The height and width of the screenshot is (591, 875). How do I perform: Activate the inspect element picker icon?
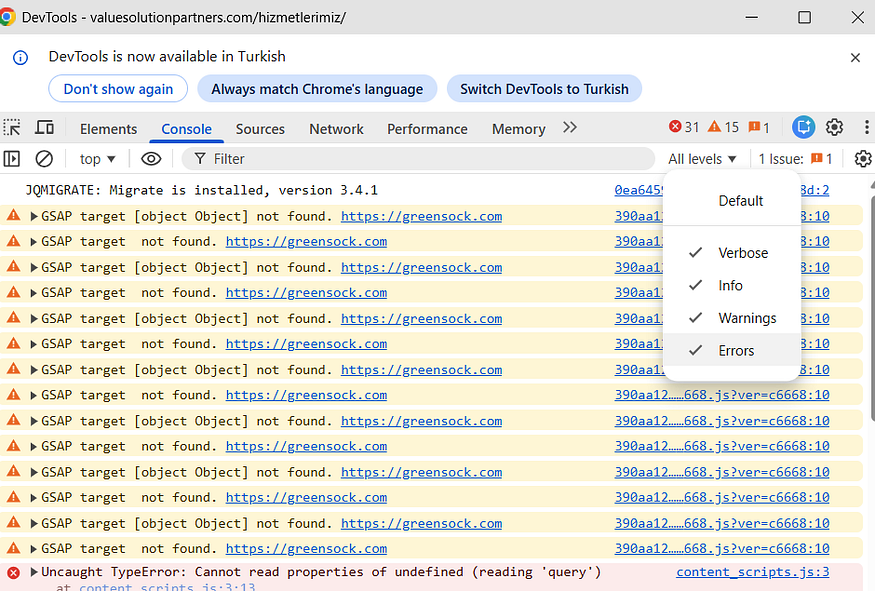click(12, 128)
